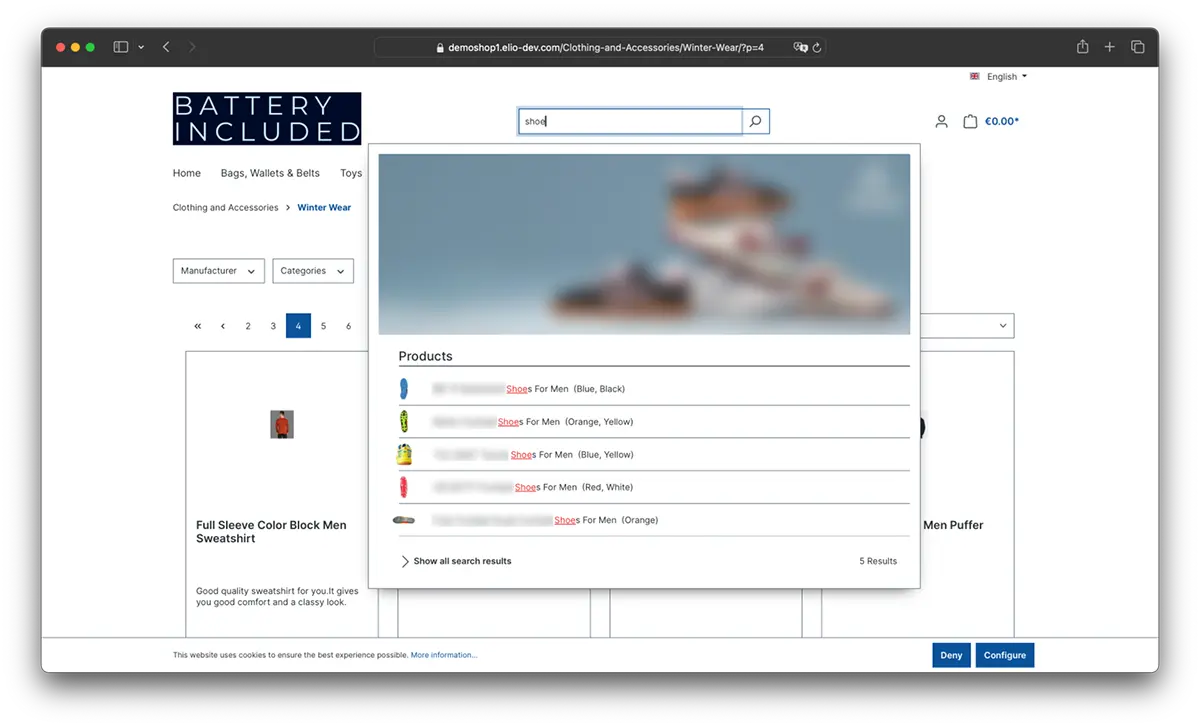Screen dimensions: 1200x727
Task: Click the share icon in the browser toolbar
Action: [1081, 46]
